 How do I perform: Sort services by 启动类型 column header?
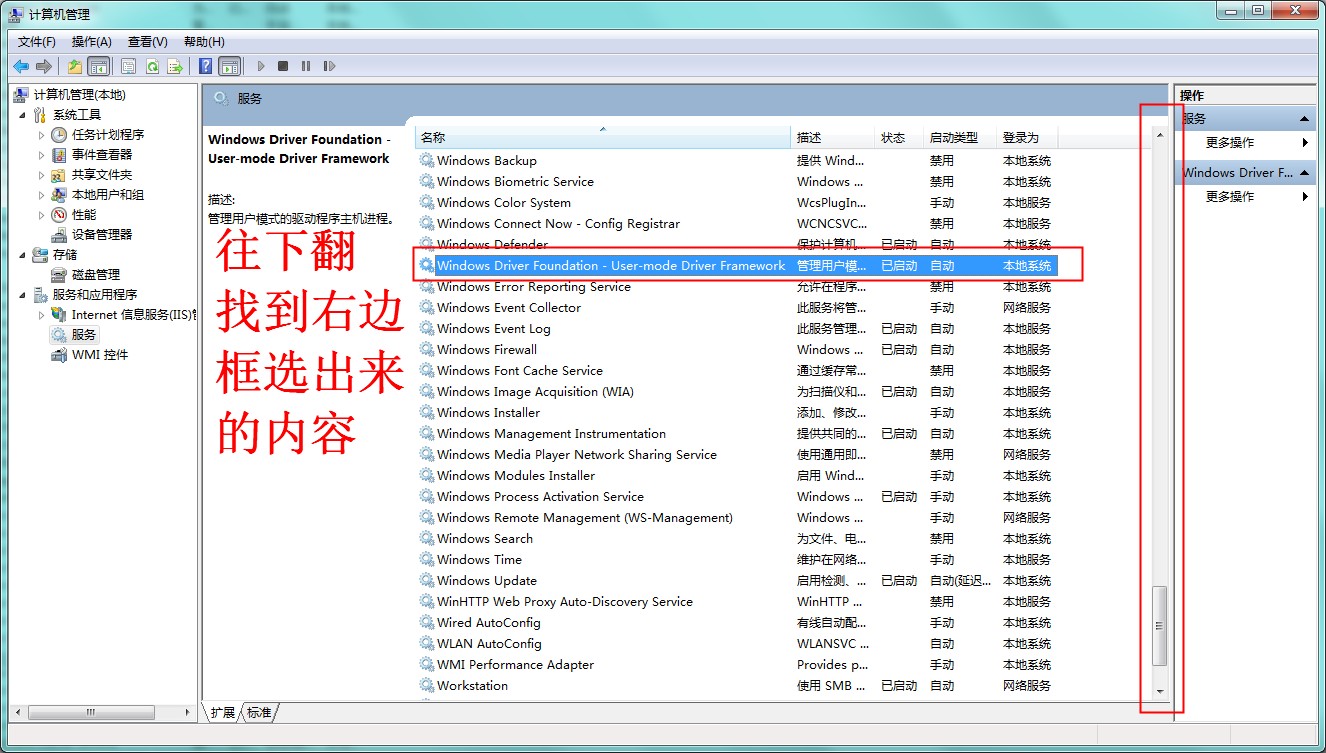point(961,137)
